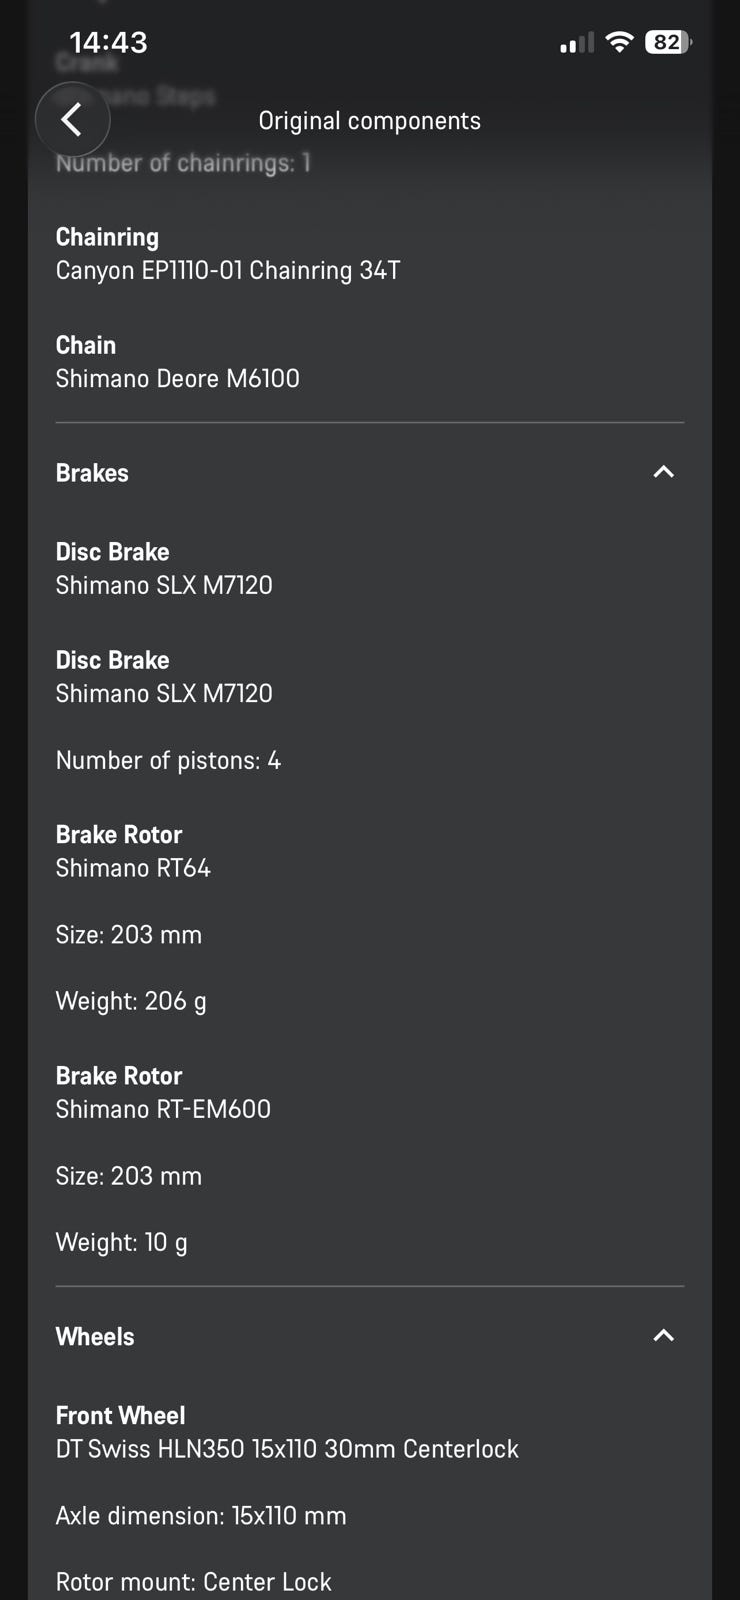Screen dimensions: 740x1600
Task: Tap the back arrow button
Action: (72, 120)
